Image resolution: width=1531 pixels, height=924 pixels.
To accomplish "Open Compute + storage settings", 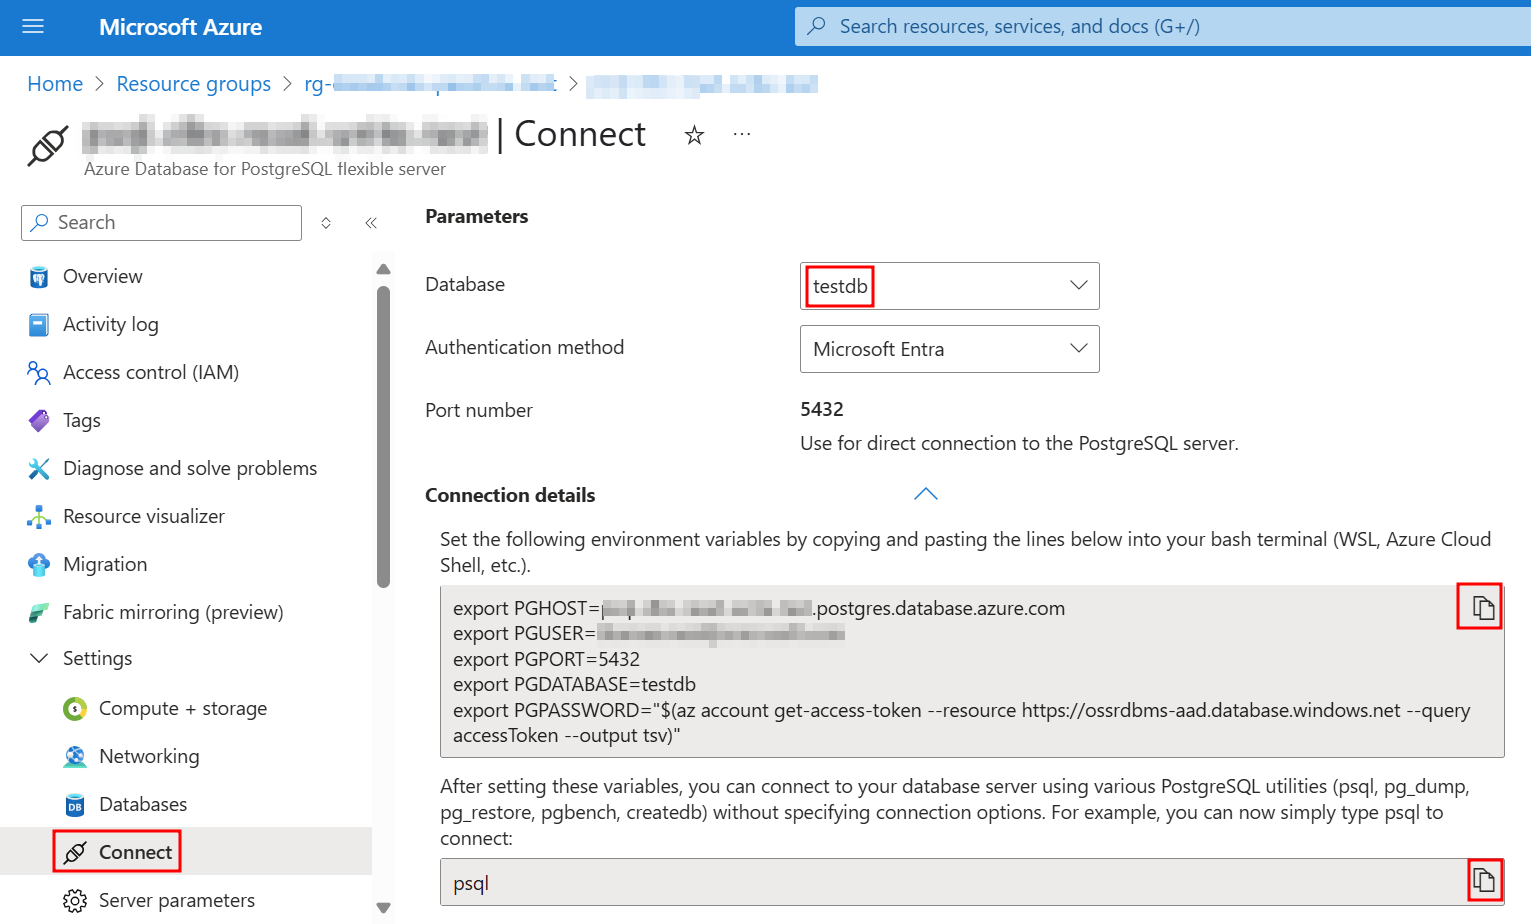I will point(183,708).
